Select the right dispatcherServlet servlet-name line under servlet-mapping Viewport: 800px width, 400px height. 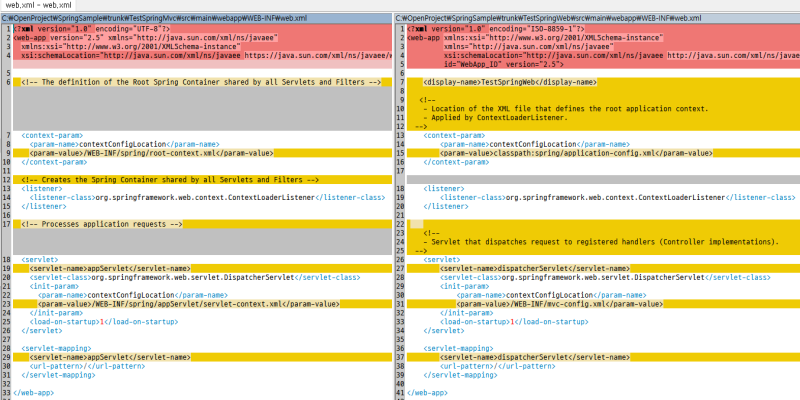pyautogui.click(x=603, y=357)
